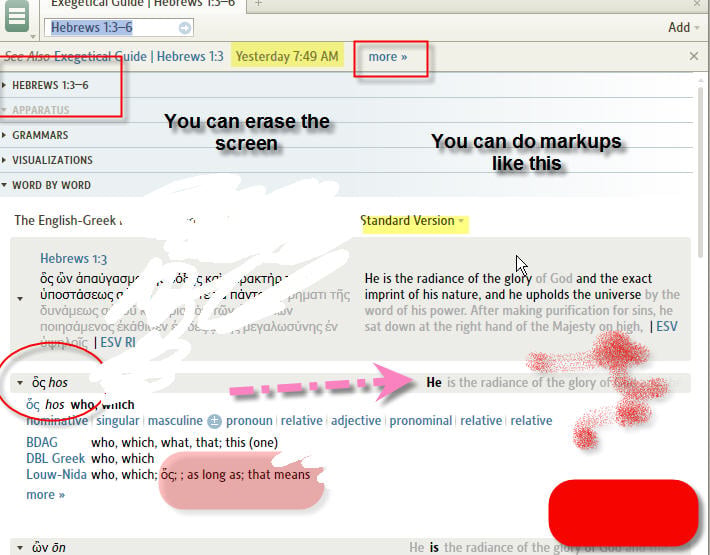Click the new tab plus button
This screenshot has height=555, width=710.
(258, 4)
